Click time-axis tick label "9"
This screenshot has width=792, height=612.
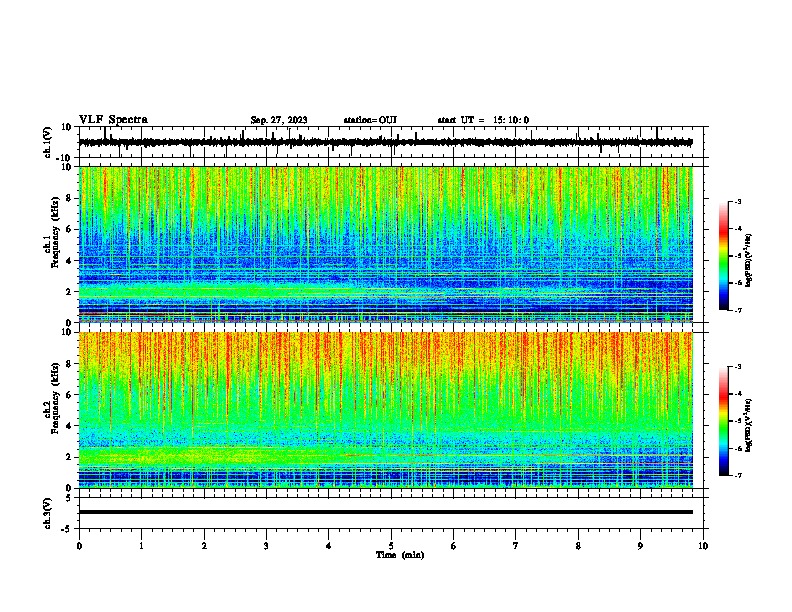(640, 546)
